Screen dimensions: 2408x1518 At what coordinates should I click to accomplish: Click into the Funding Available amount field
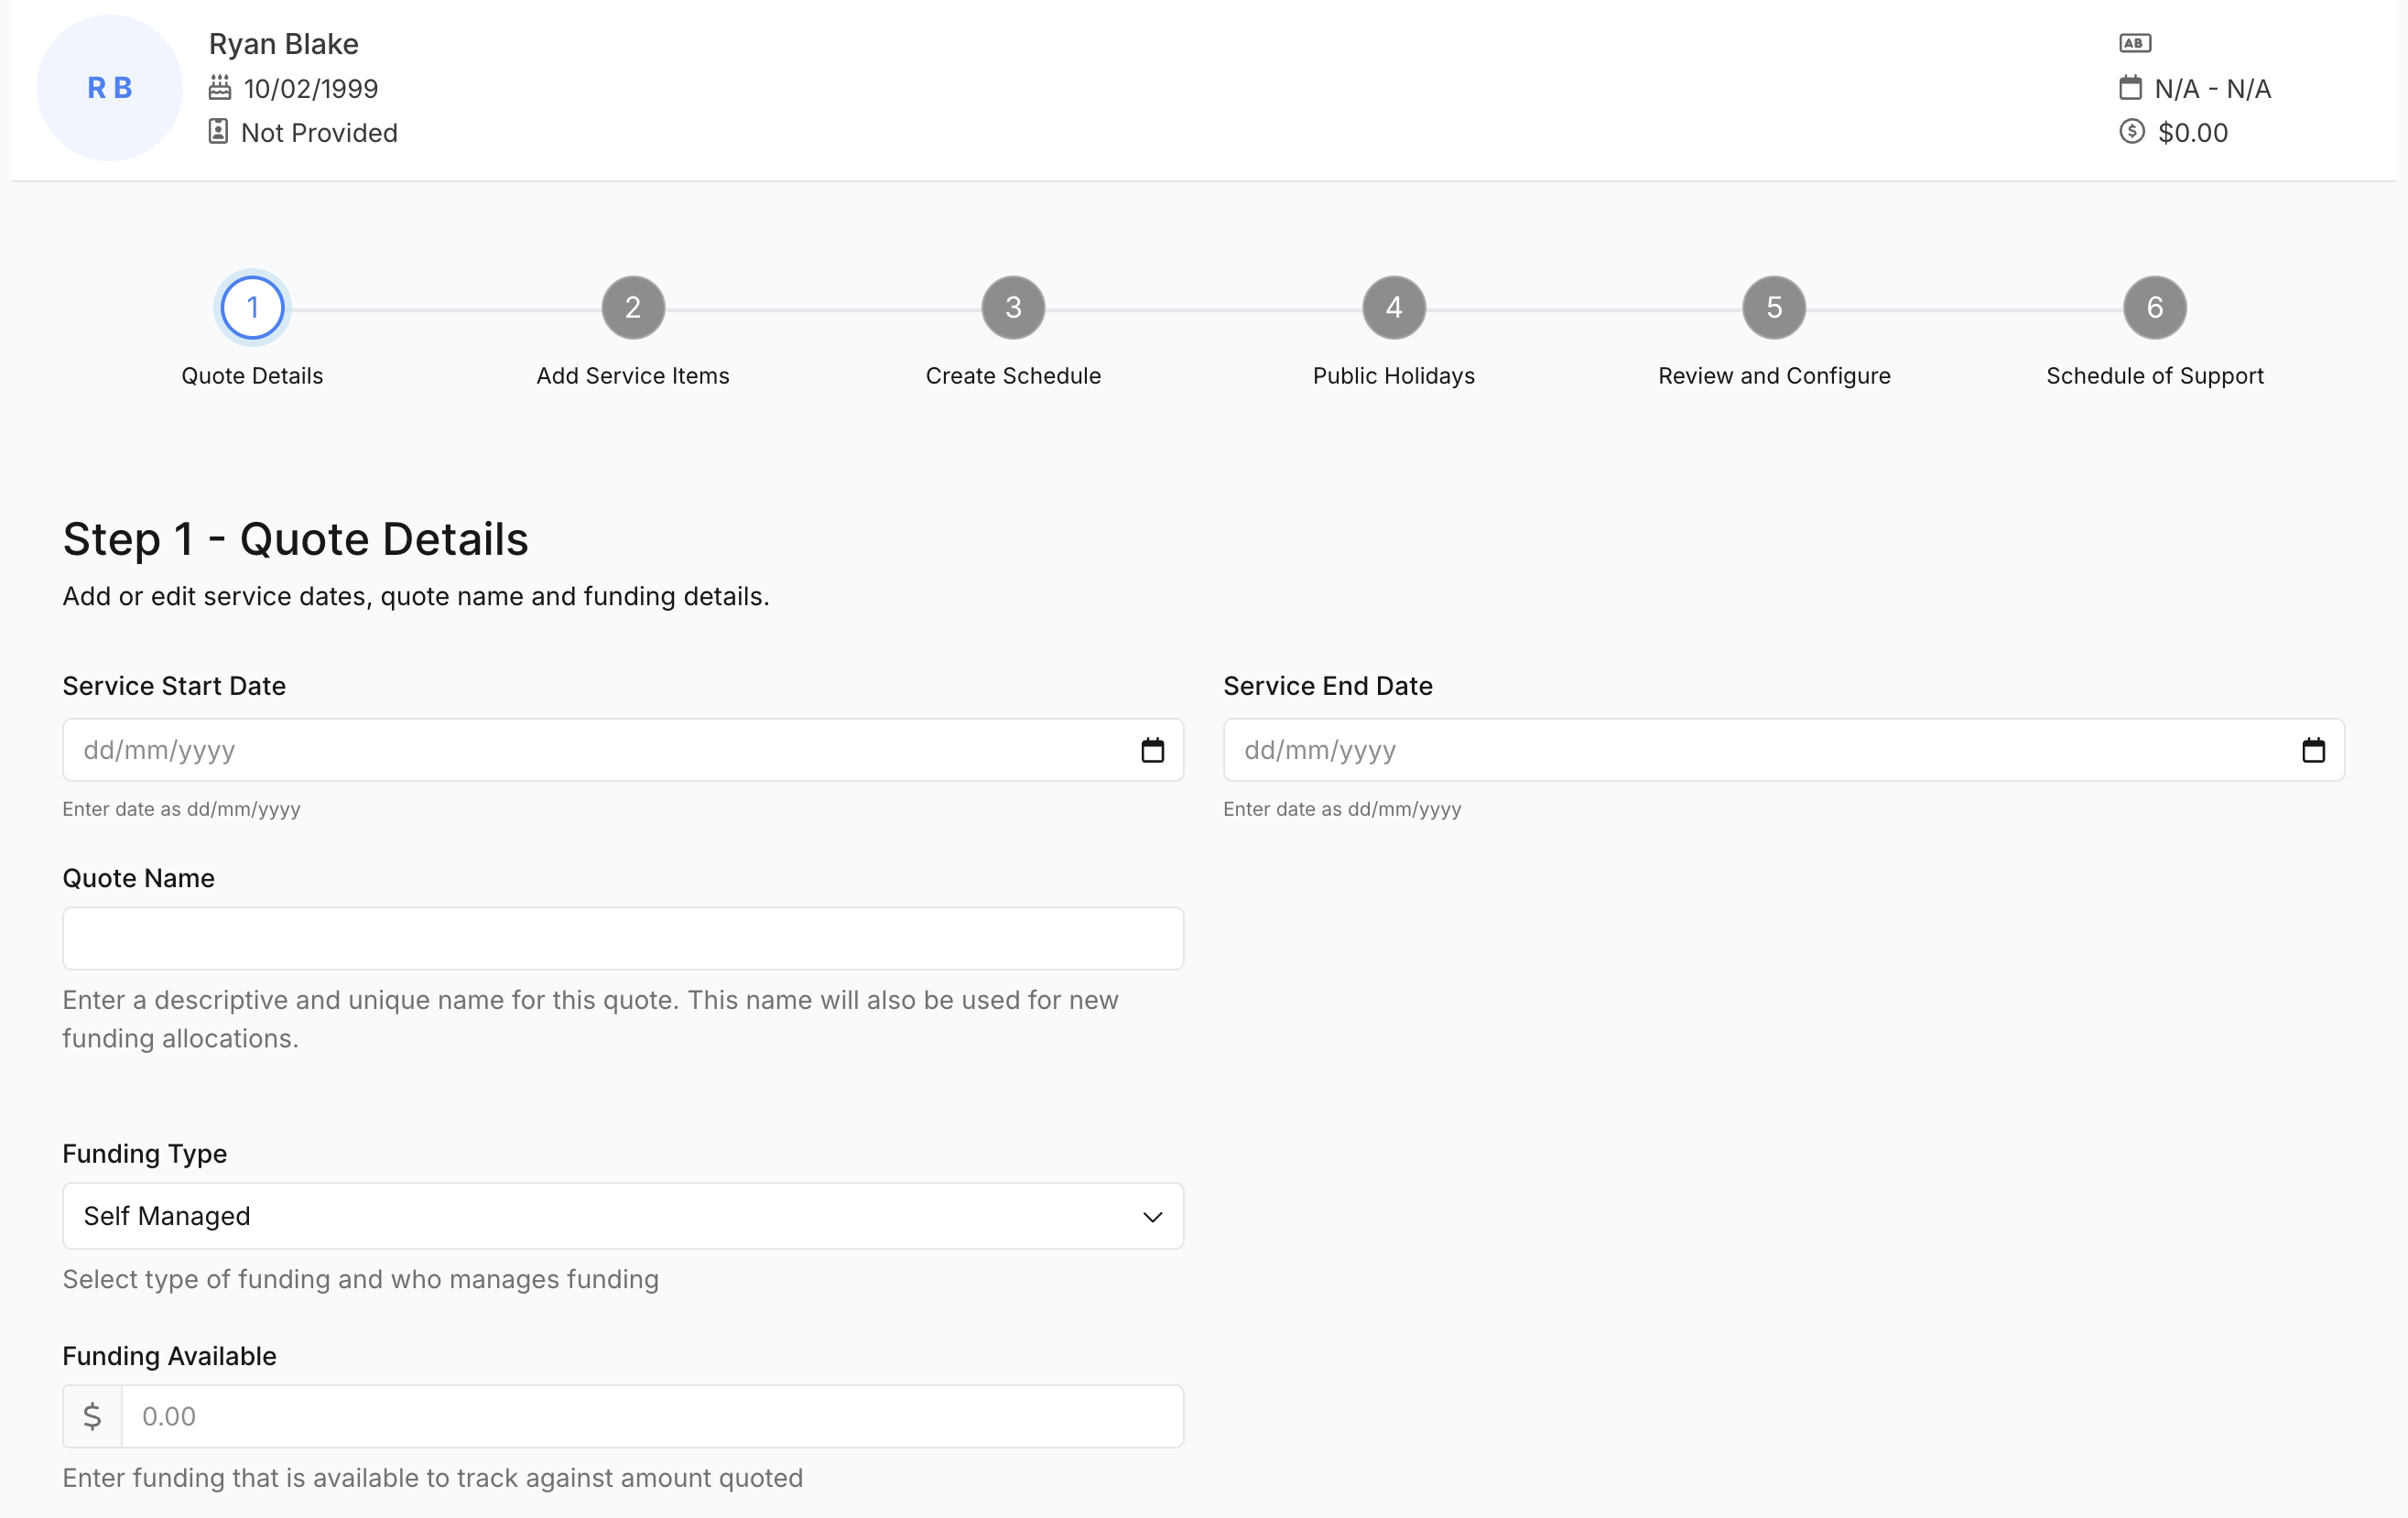[x=652, y=1416]
